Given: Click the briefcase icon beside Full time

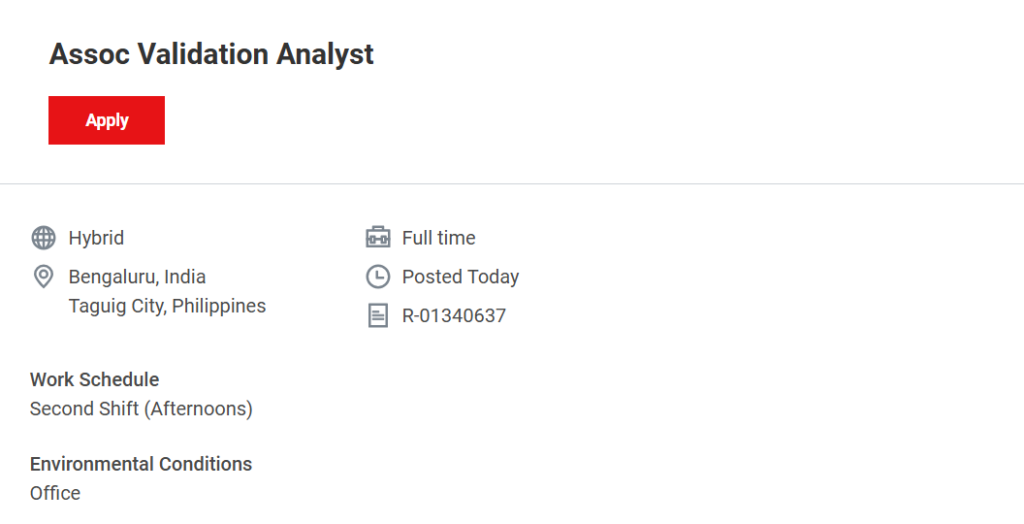Looking at the screenshot, I should coord(377,238).
